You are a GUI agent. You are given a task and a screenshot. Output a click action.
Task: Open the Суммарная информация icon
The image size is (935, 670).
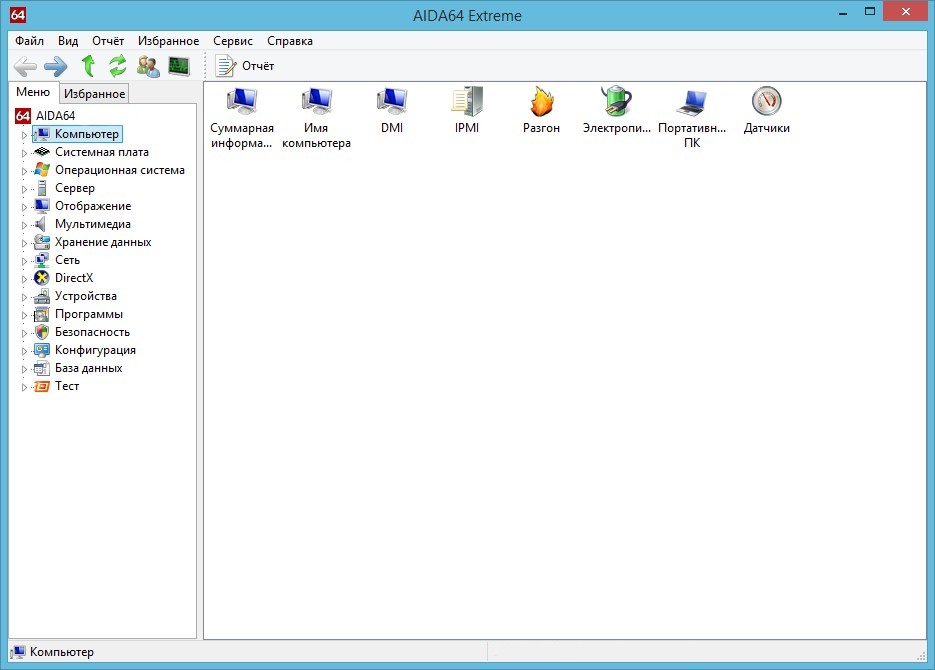241,102
